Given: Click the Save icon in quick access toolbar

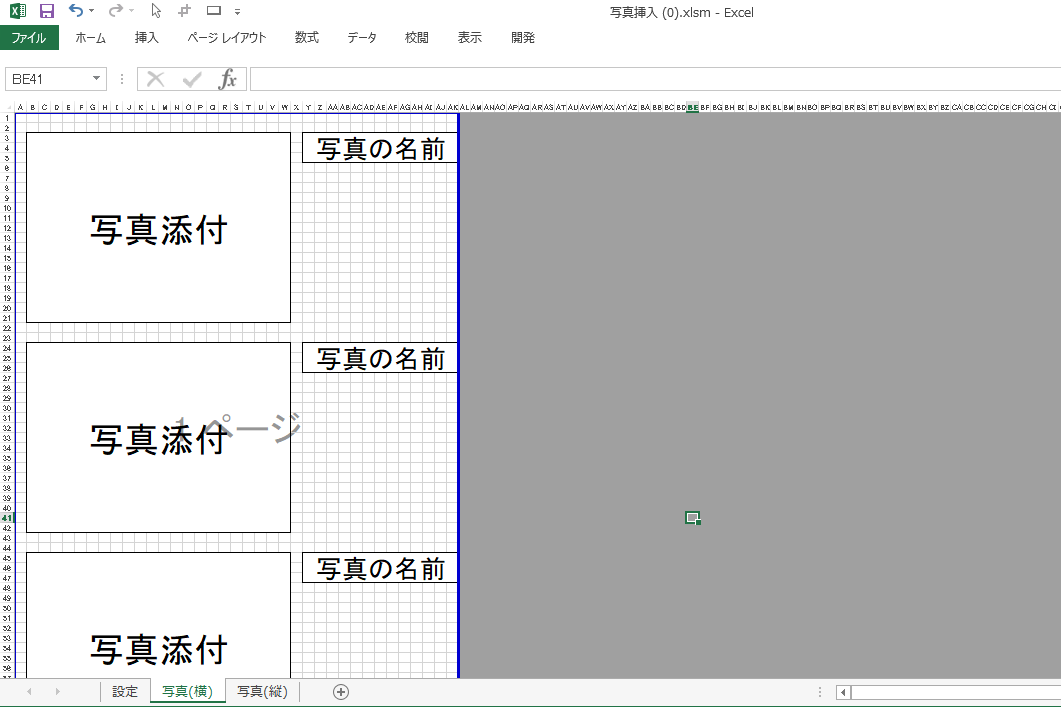Looking at the screenshot, I should pyautogui.click(x=46, y=11).
